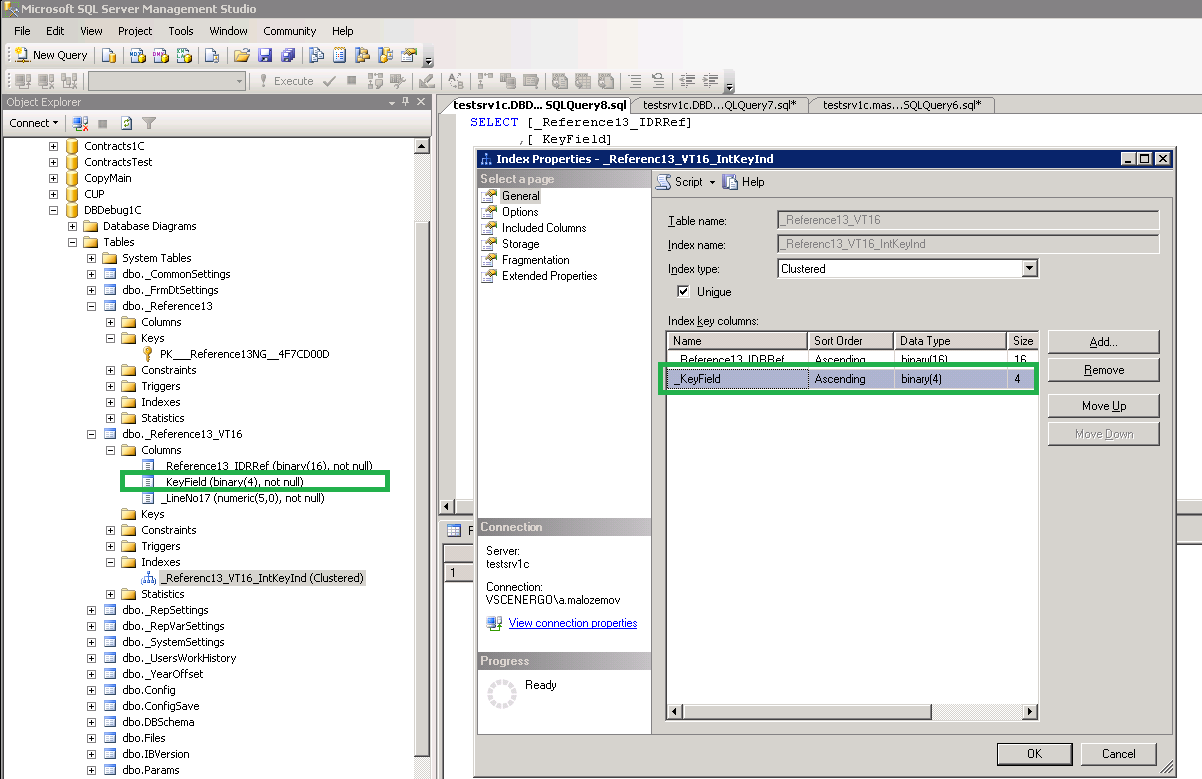Open the Edit menu
1202x779 pixels.
tap(55, 31)
